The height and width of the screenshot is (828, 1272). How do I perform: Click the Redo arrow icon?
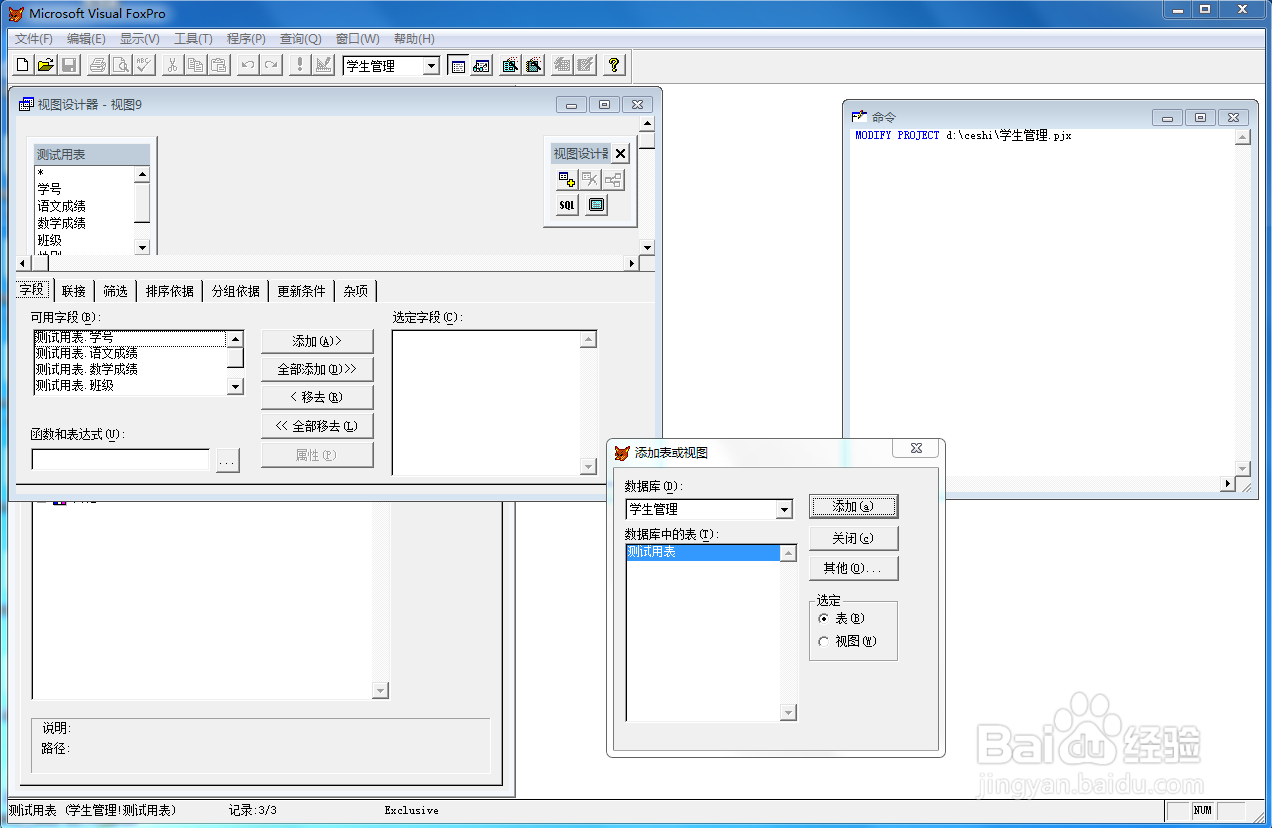(x=270, y=65)
